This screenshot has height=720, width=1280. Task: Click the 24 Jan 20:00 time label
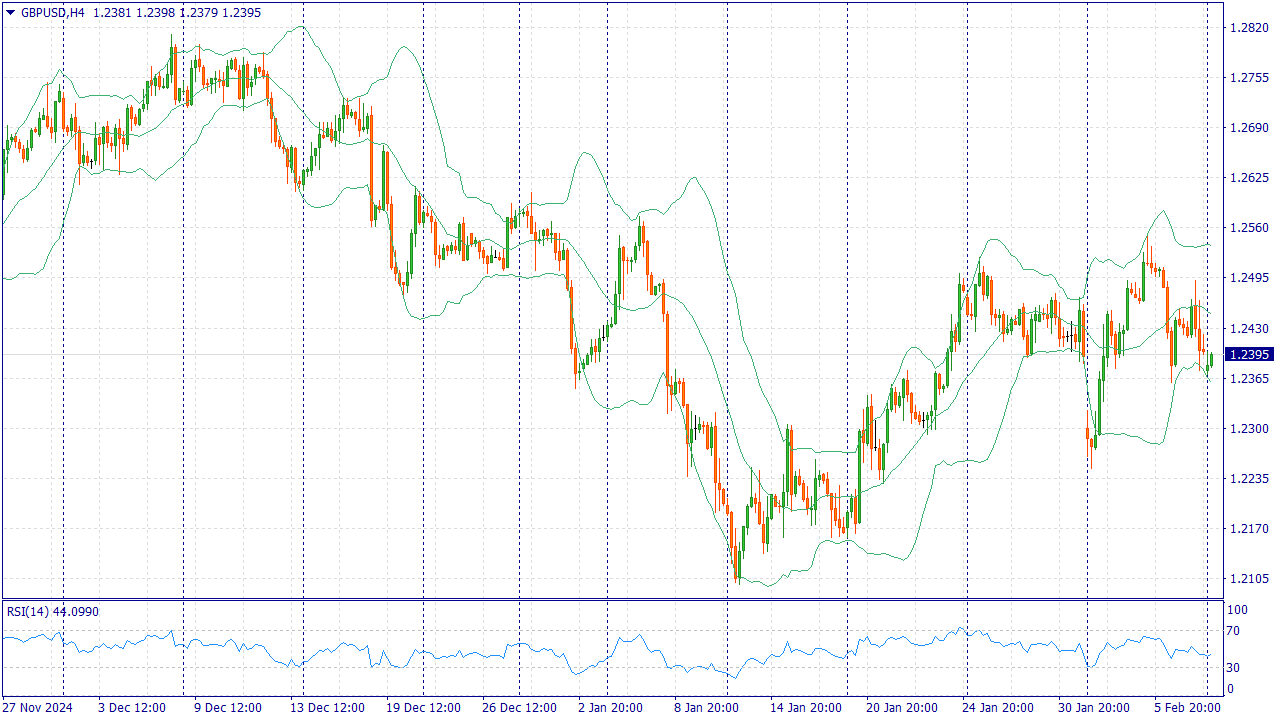click(998, 708)
